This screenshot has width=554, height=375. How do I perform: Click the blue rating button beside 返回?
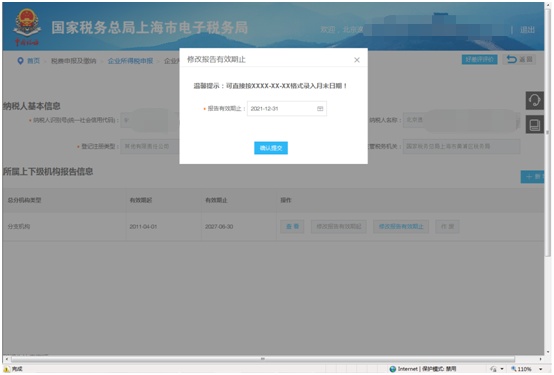point(479,59)
